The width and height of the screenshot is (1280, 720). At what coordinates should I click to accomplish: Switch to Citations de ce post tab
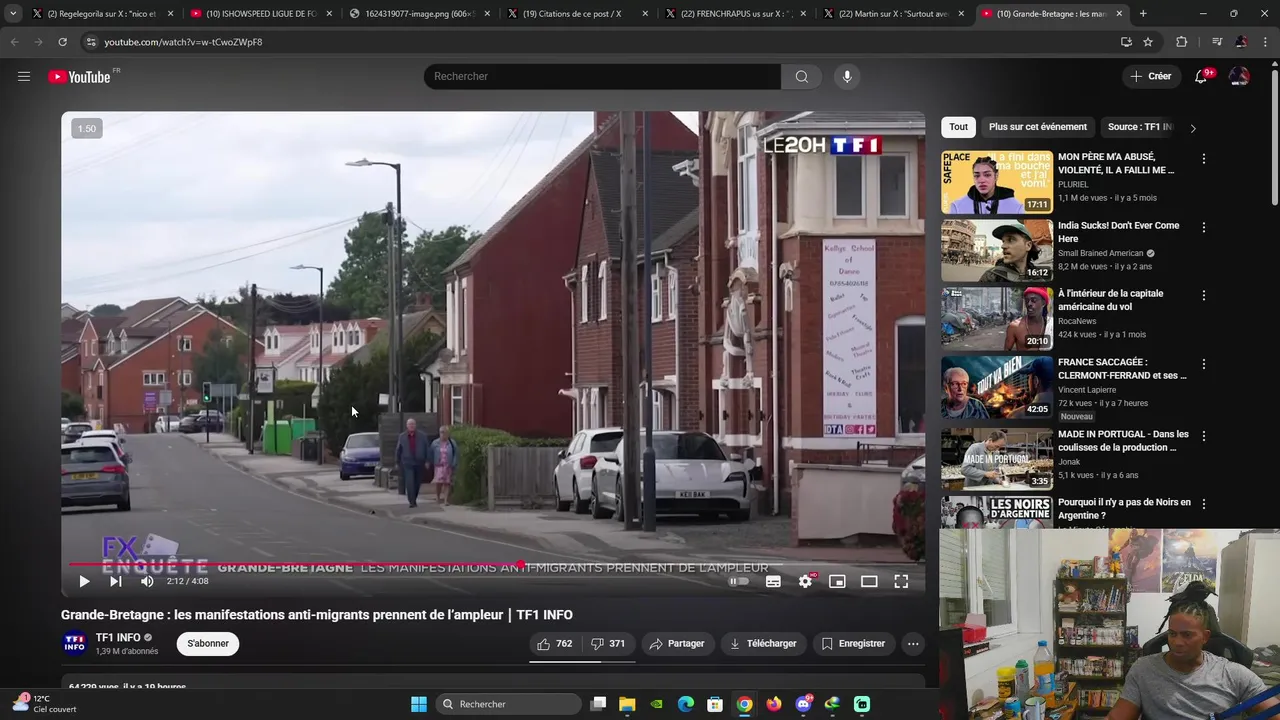pos(577,14)
